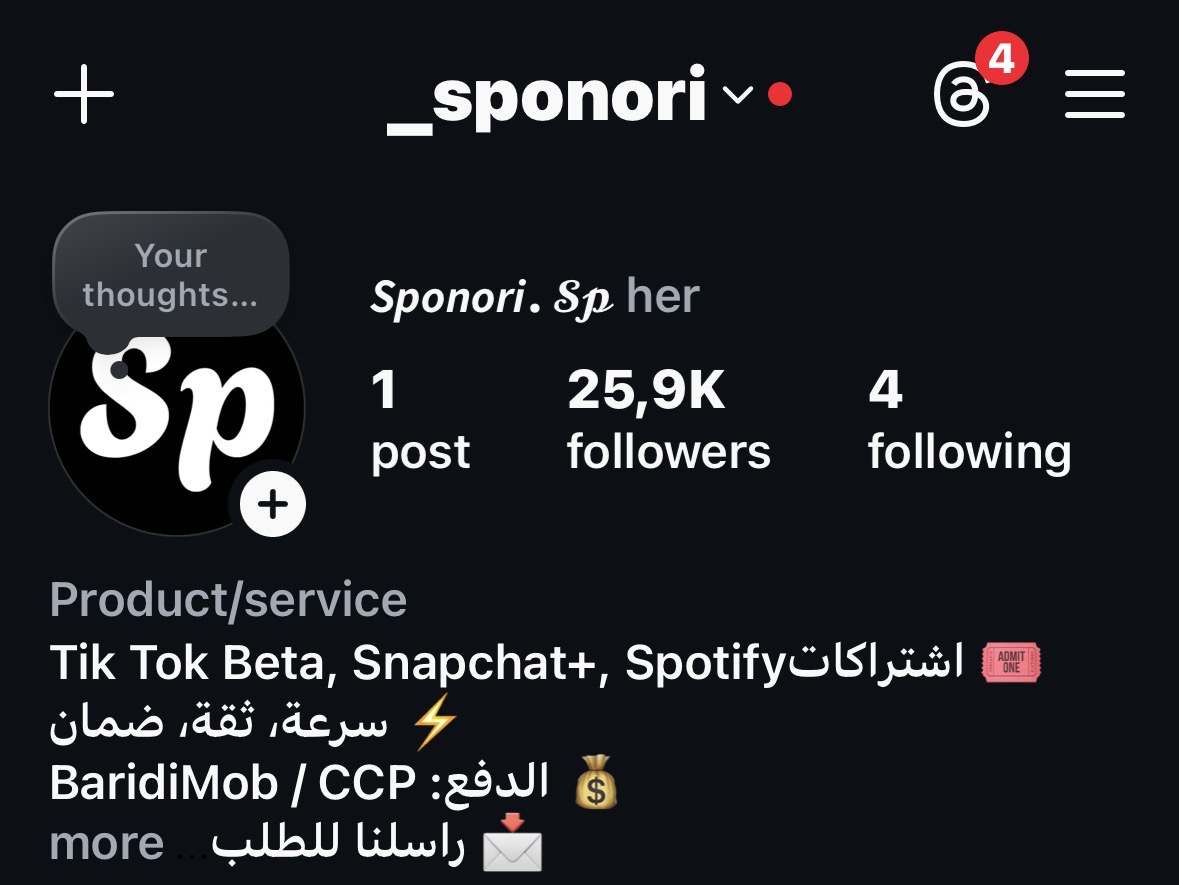Open the 25,9K followers list
This screenshot has width=1179, height=885.
(668, 420)
